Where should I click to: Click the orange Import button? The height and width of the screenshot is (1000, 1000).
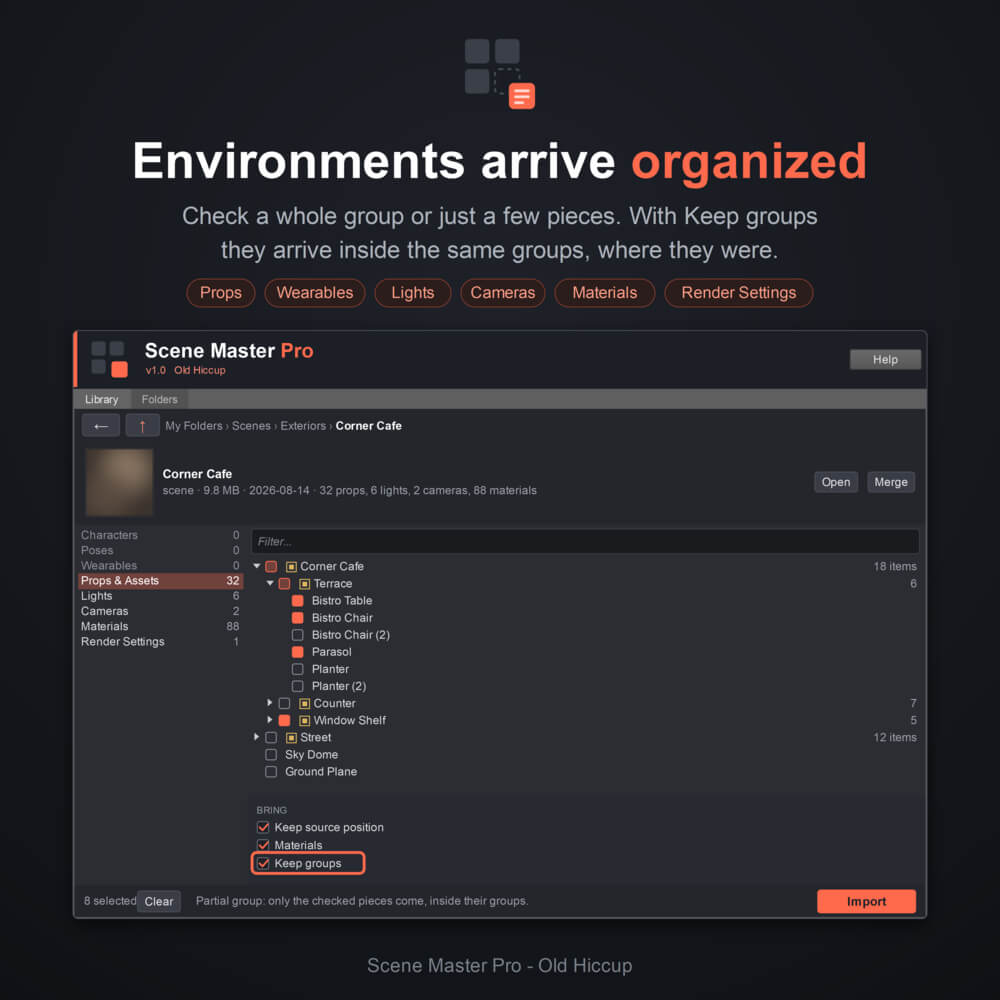pyautogui.click(x=866, y=902)
